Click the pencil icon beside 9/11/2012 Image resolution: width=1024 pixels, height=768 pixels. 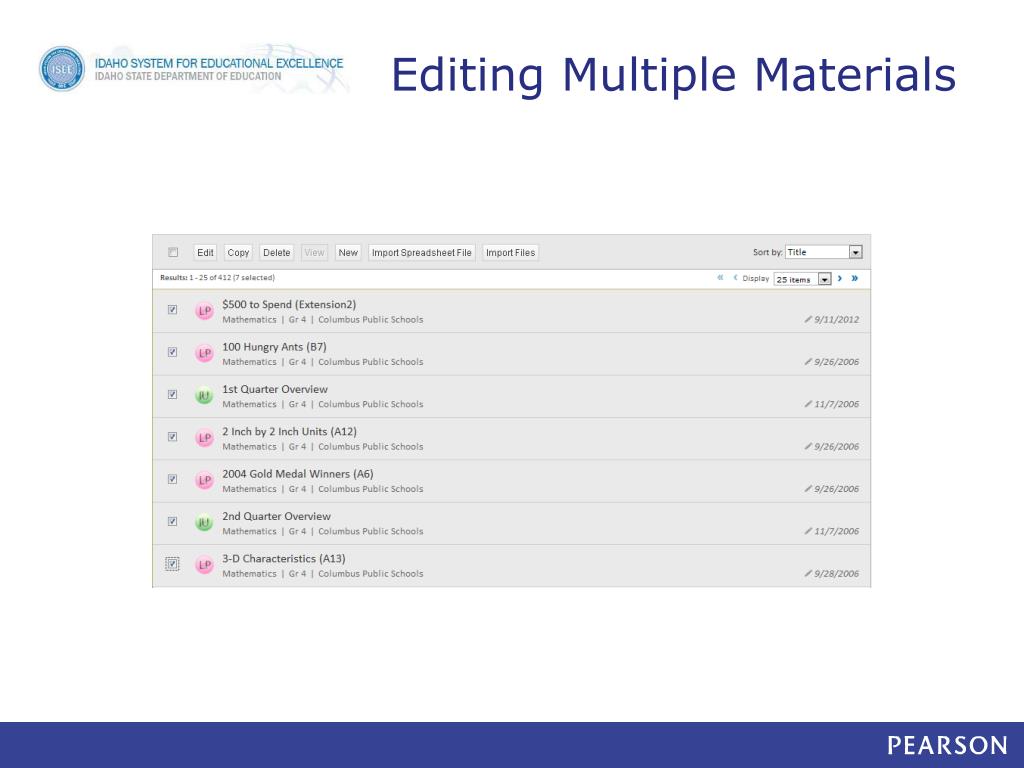pyautogui.click(x=808, y=319)
